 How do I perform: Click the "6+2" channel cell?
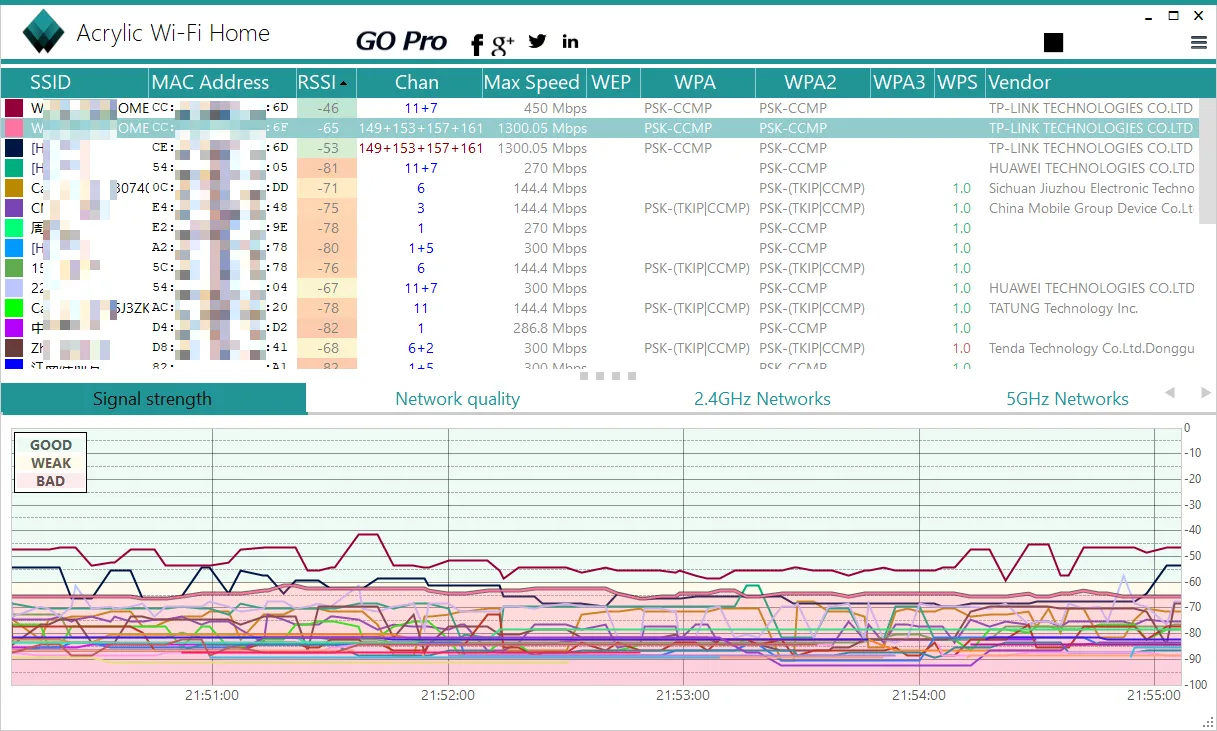pyautogui.click(x=420, y=348)
